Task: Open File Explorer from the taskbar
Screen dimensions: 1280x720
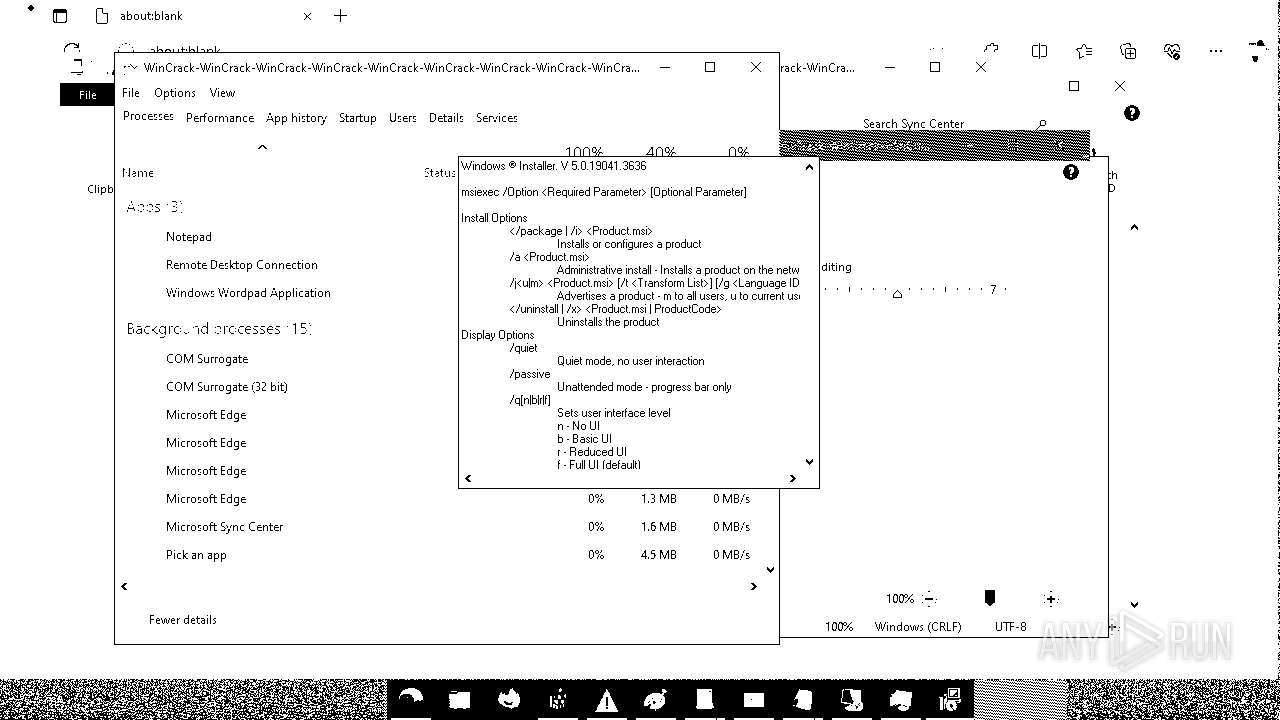Action: pos(459,699)
